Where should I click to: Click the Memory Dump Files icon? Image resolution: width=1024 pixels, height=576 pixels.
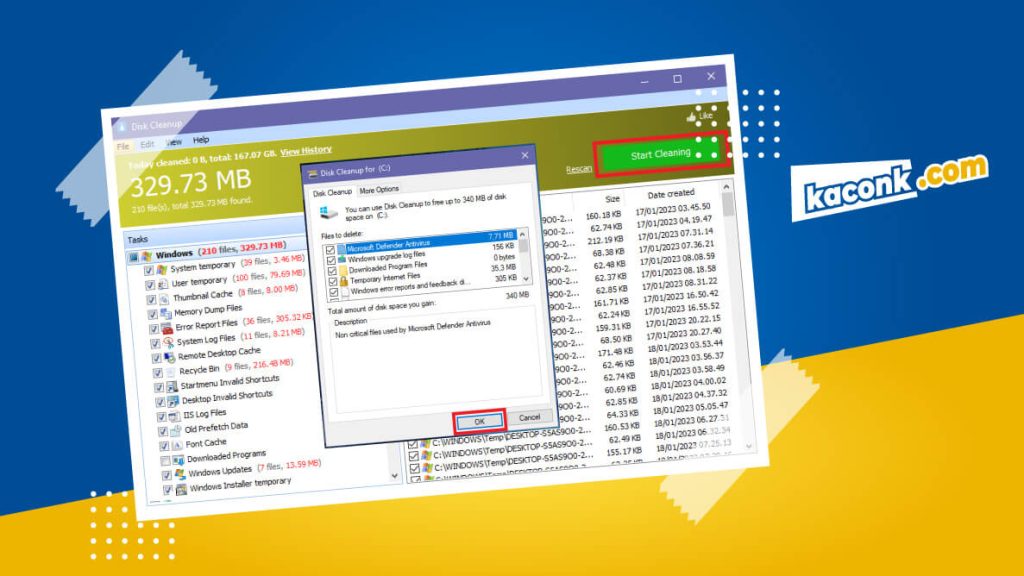166,313
